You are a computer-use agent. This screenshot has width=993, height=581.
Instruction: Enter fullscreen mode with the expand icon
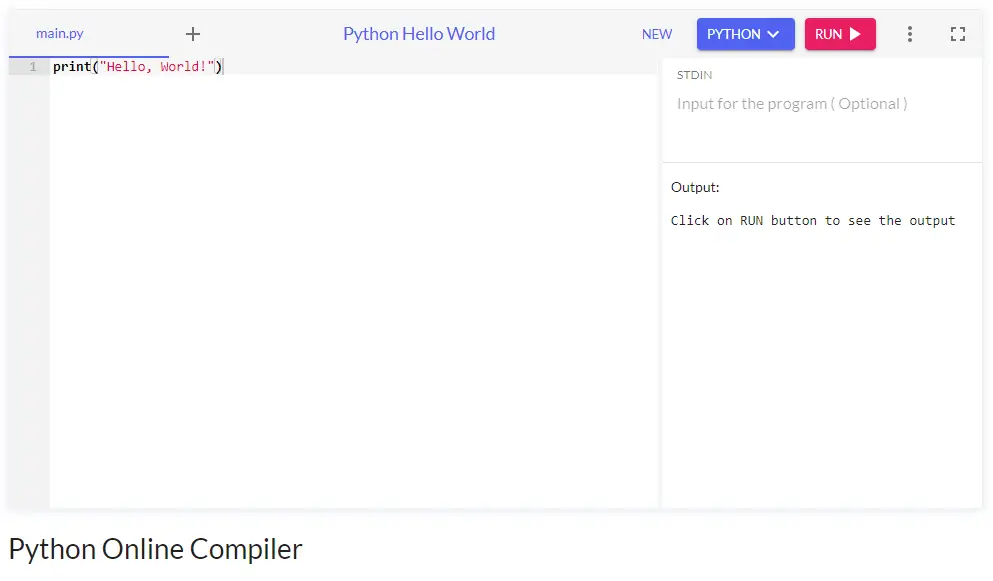[x=958, y=34]
